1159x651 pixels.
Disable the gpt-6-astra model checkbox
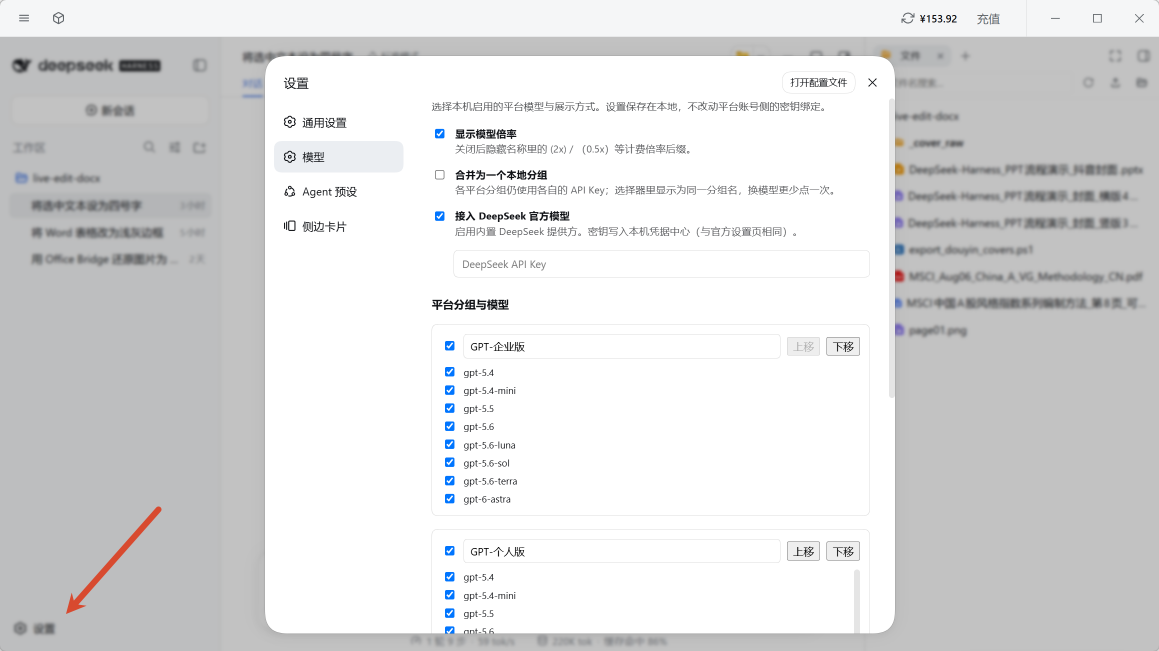click(449, 499)
